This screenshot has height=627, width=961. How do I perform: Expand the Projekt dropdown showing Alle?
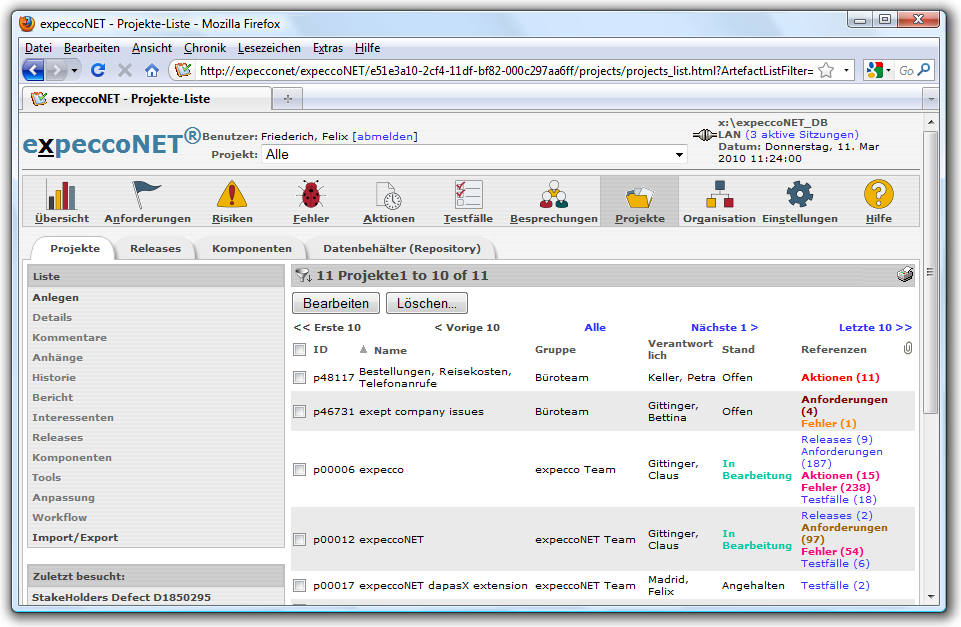[680, 155]
